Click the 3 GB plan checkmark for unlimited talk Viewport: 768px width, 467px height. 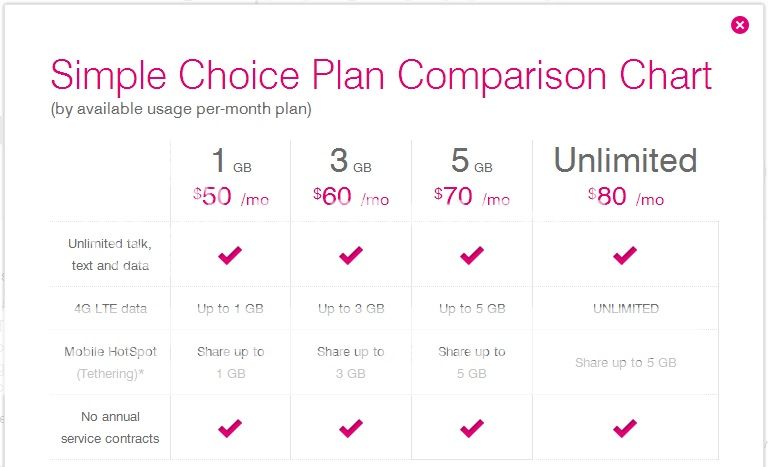(351, 255)
